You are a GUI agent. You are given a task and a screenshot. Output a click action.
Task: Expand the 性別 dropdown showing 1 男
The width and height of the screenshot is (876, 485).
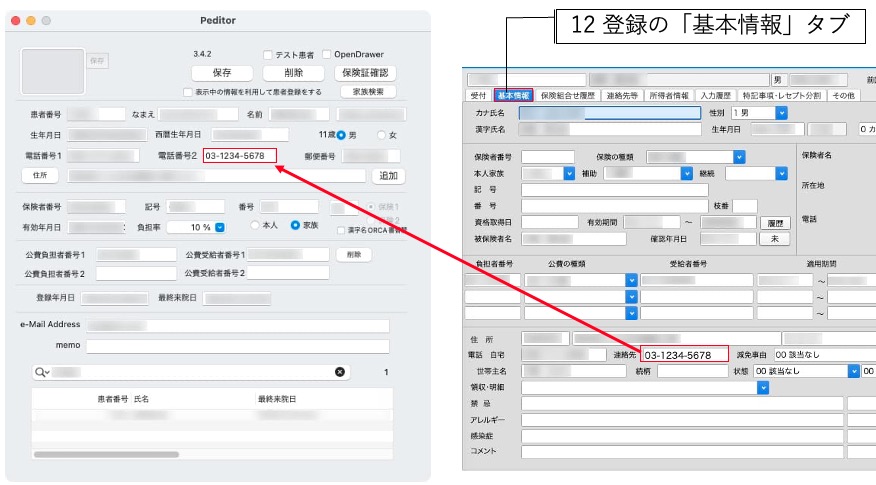click(x=781, y=113)
